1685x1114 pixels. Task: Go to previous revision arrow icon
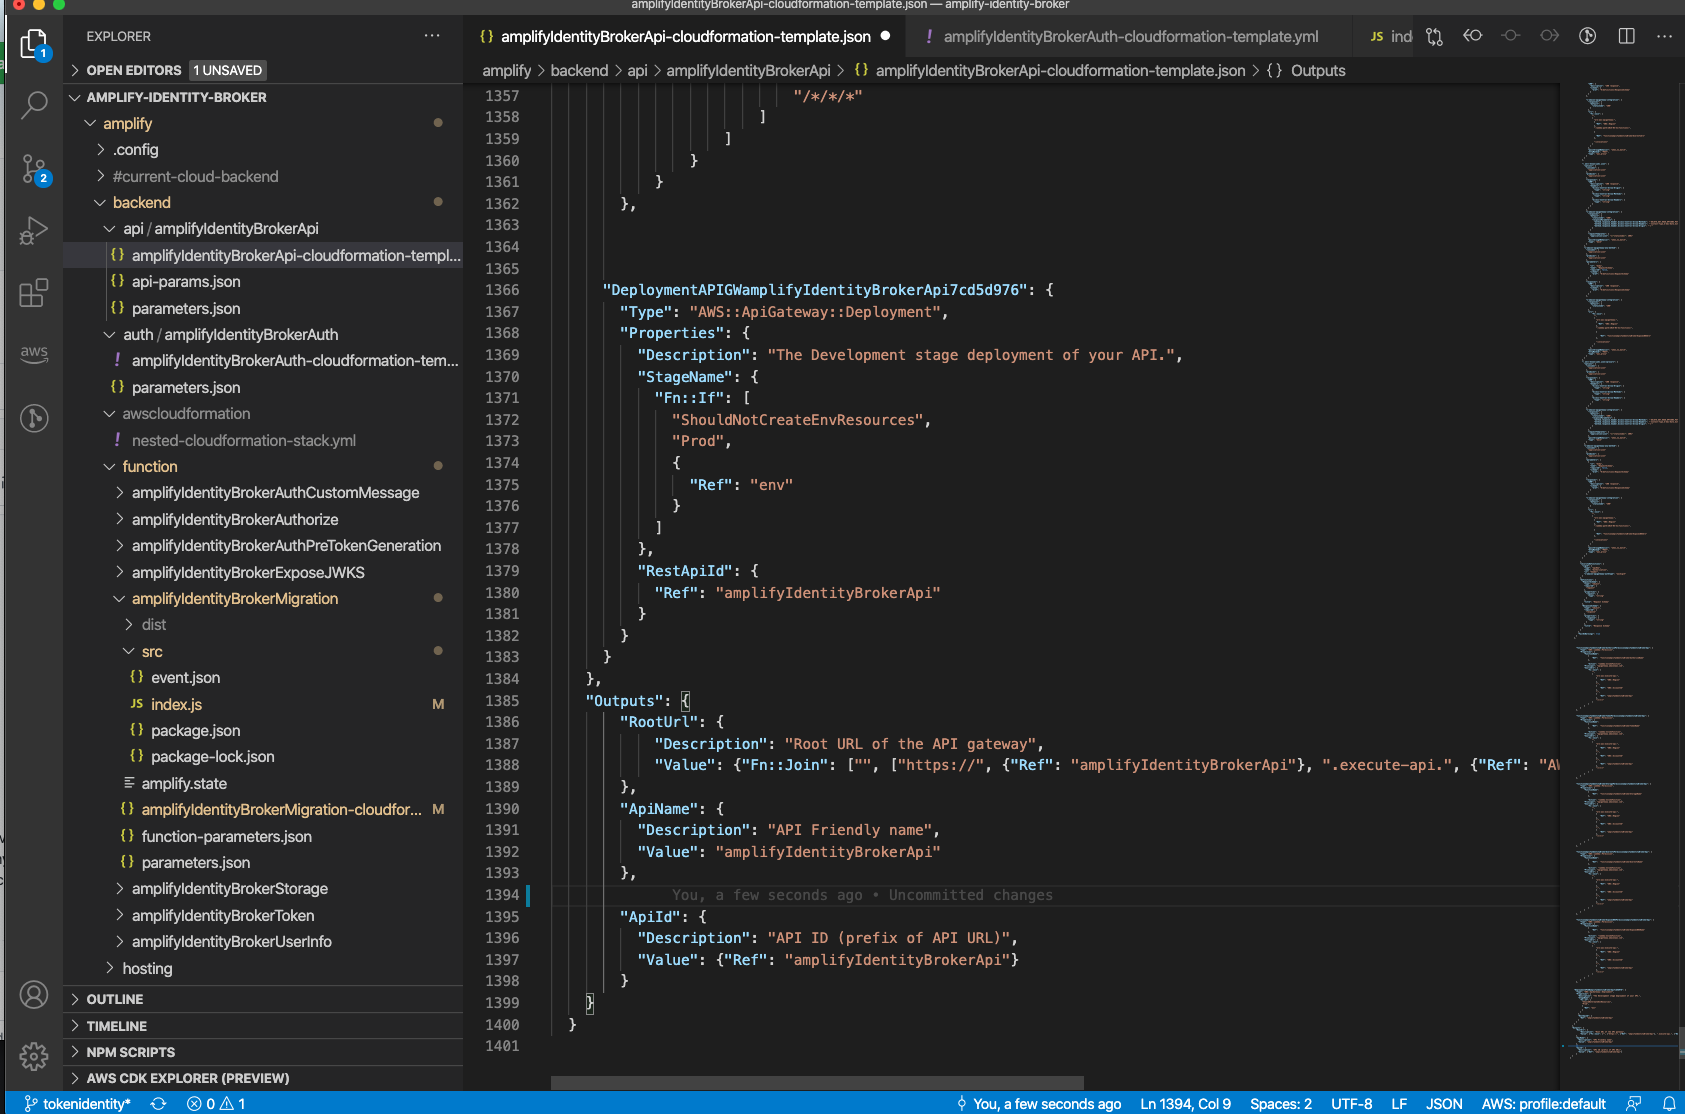(1472, 36)
